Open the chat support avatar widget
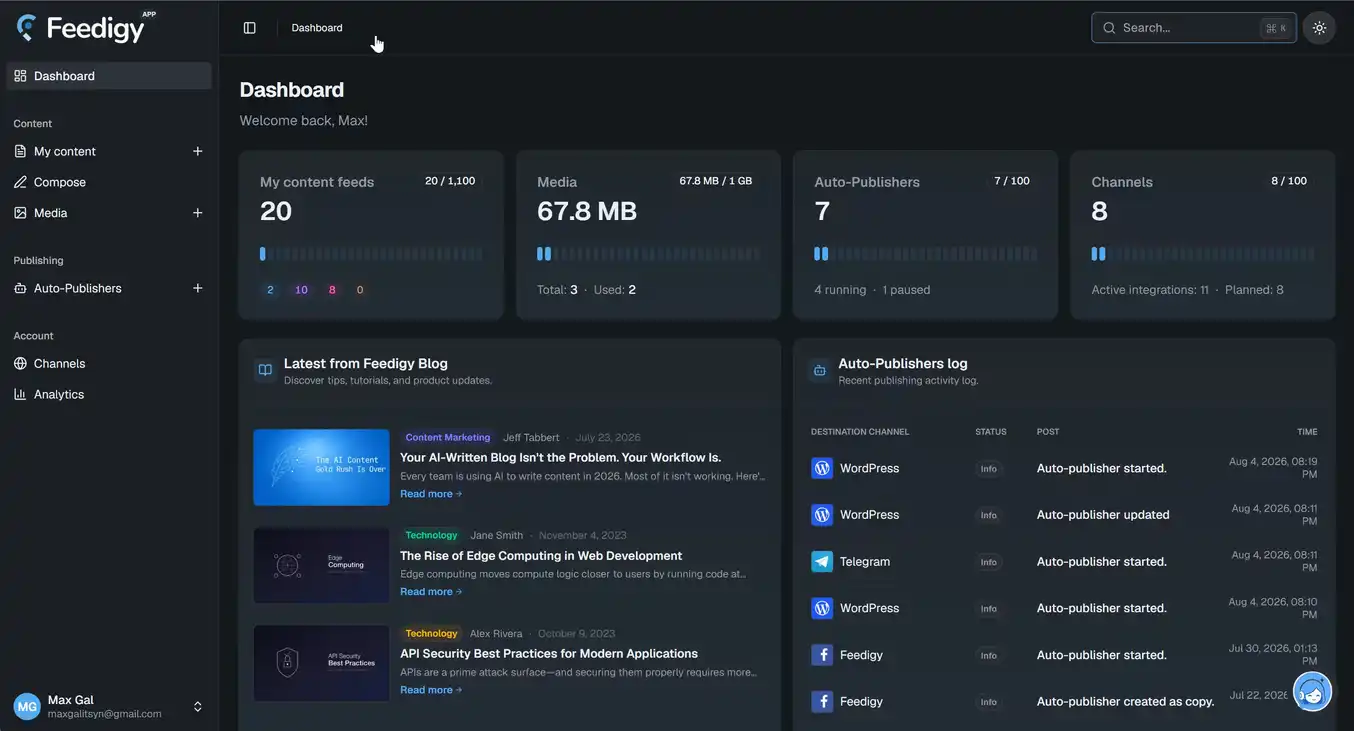This screenshot has width=1354, height=731. point(1312,691)
